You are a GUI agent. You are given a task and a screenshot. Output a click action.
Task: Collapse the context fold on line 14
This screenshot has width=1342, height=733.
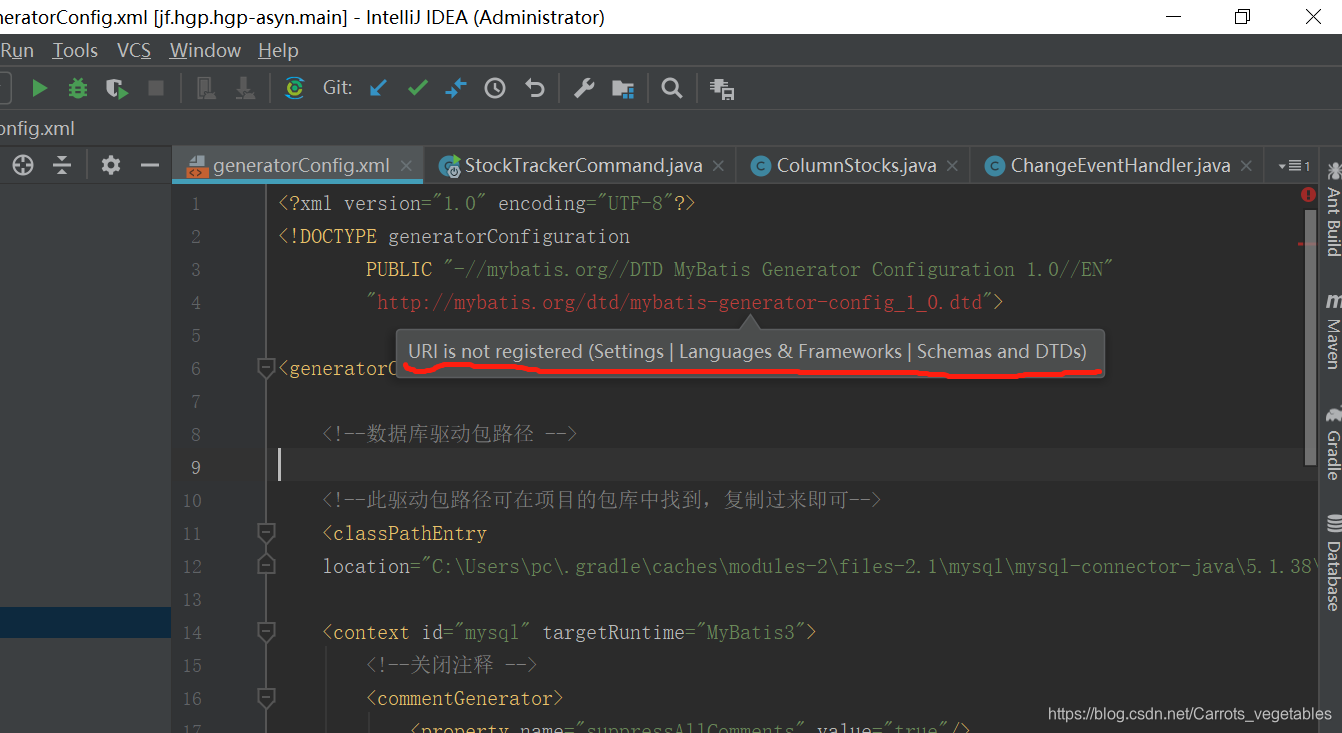pos(266,632)
